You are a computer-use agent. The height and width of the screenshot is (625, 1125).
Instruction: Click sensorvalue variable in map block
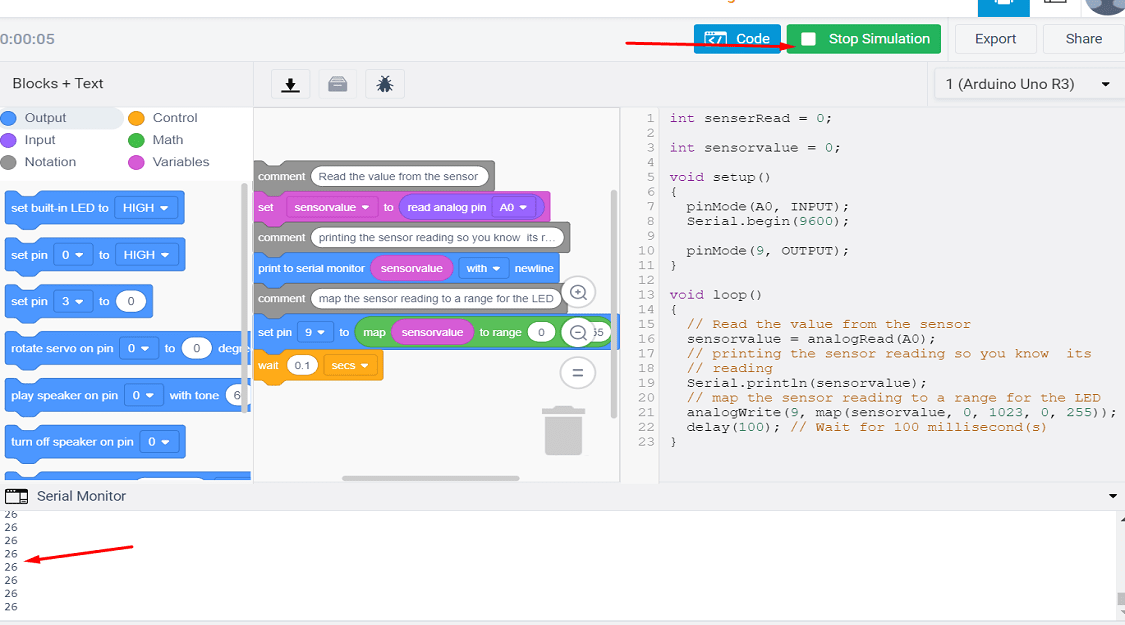[x=432, y=332]
